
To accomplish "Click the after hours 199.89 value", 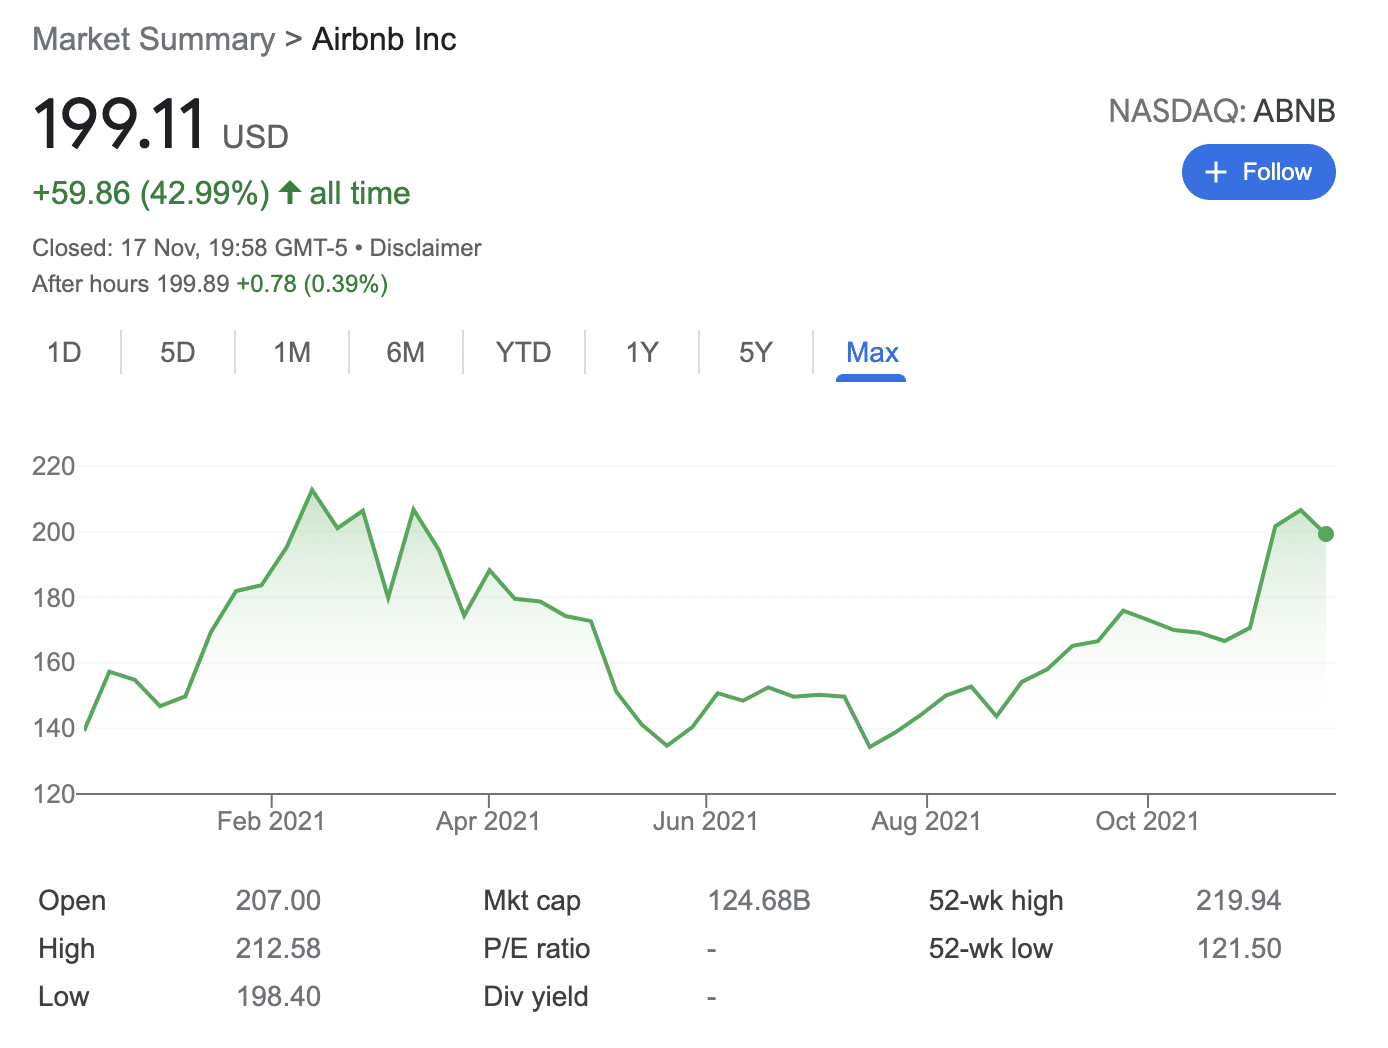I will (x=193, y=284).
